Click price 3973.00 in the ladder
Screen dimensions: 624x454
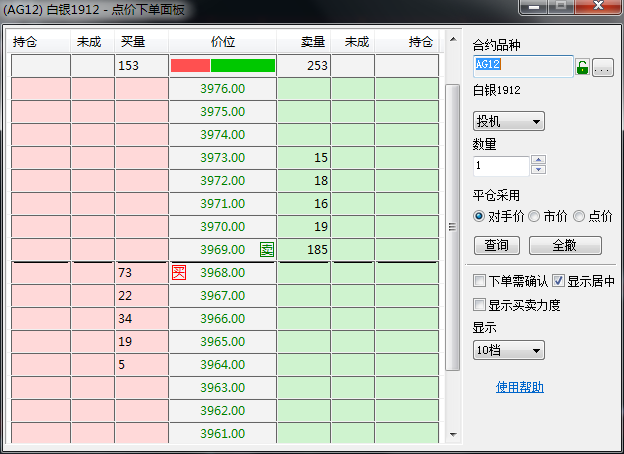click(222, 158)
